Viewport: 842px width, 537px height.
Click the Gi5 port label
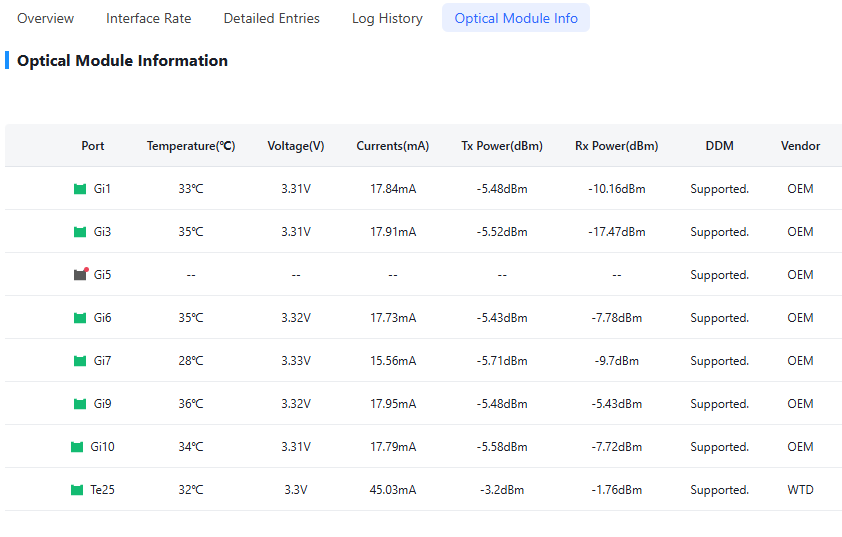(103, 275)
